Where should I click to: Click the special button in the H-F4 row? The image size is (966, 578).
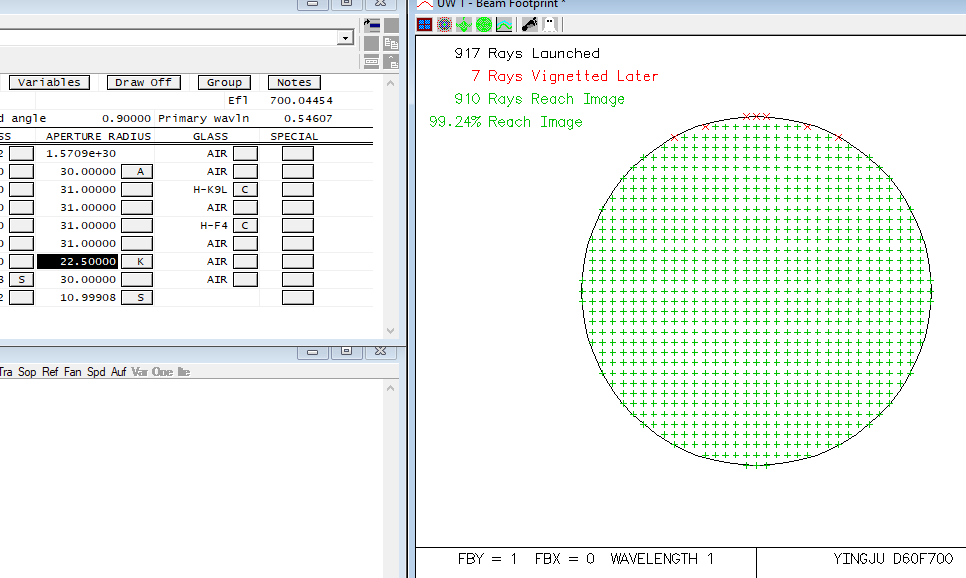point(298,226)
